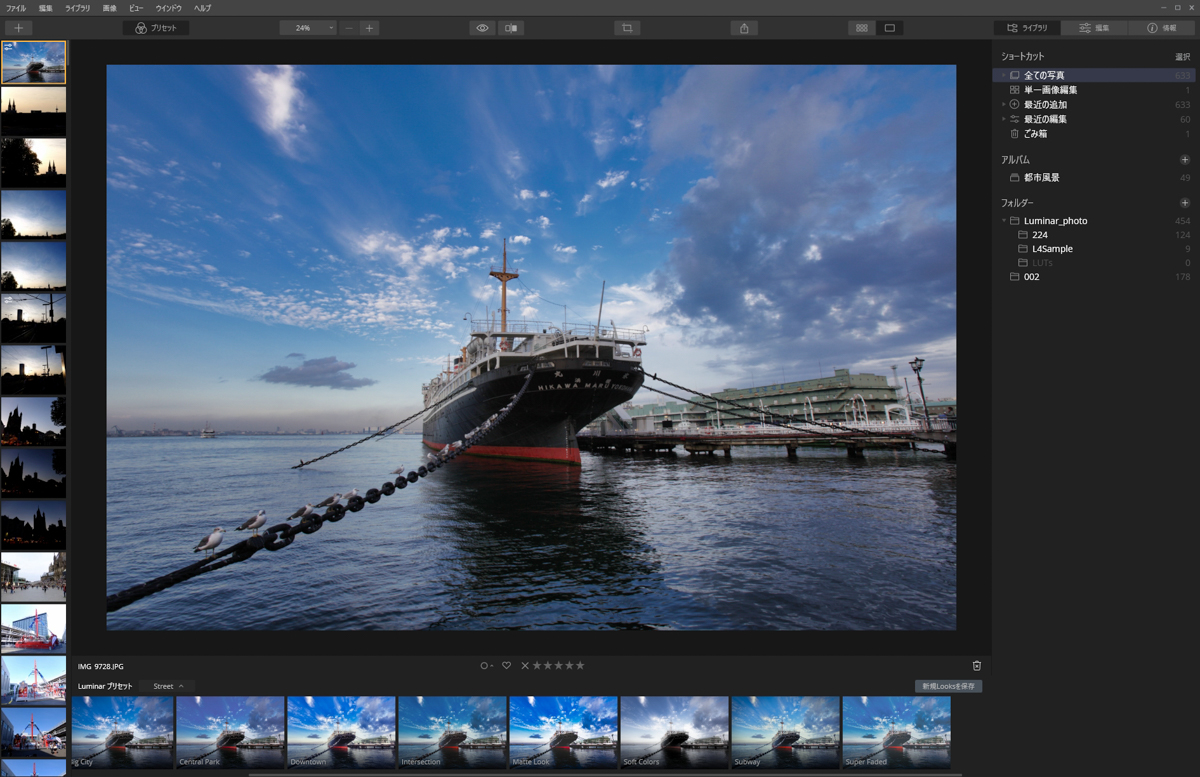Add a new folder with plus icon
Image resolution: width=1200 pixels, height=777 pixels.
(x=1185, y=203)
